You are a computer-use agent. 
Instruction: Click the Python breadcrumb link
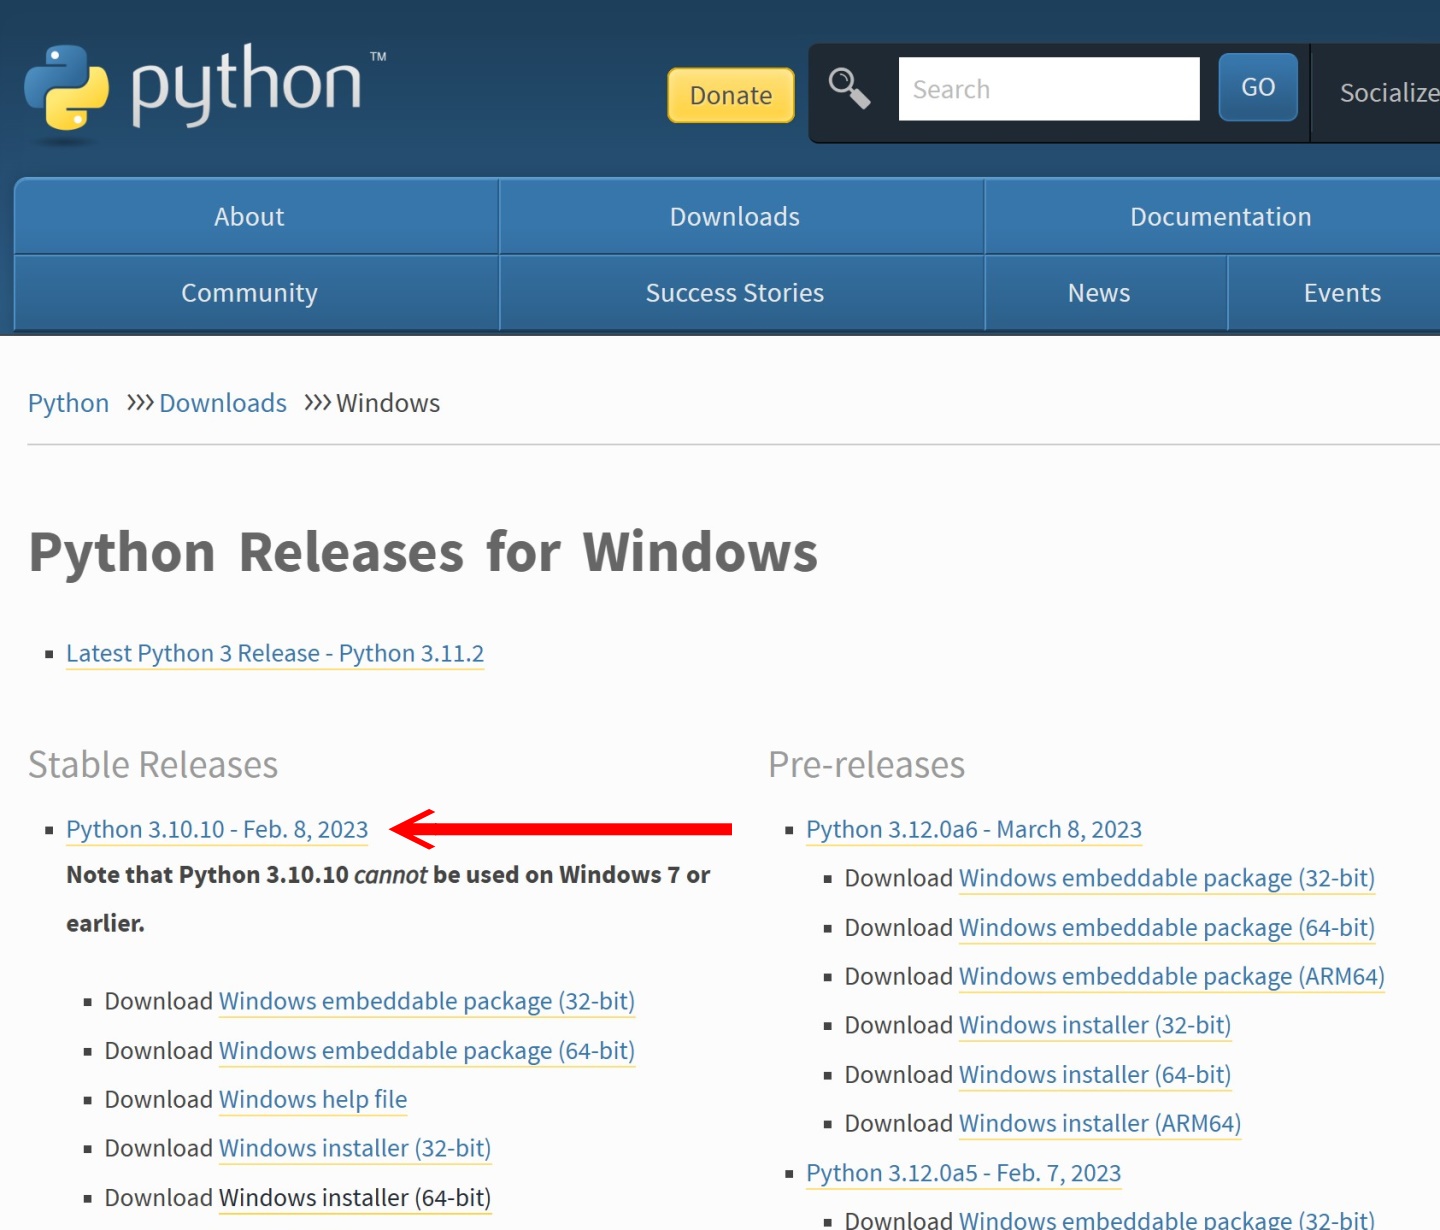coord(68,403)
